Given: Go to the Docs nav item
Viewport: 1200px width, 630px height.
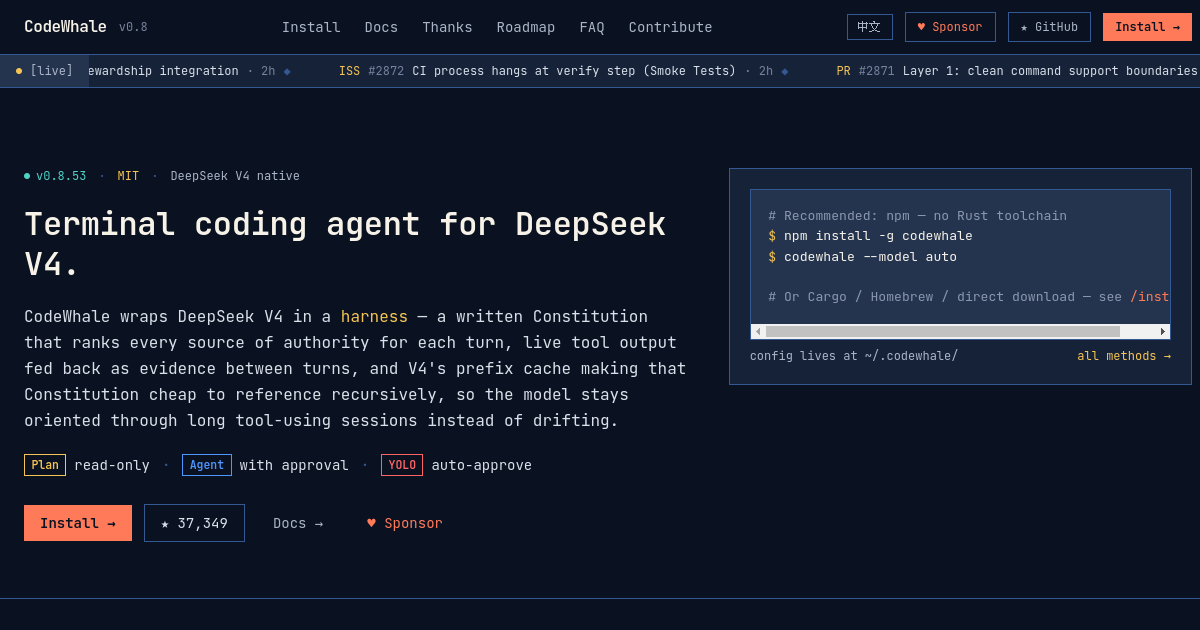Looking at the screenshot, I should pyautogui.click(x=381, y=27).
